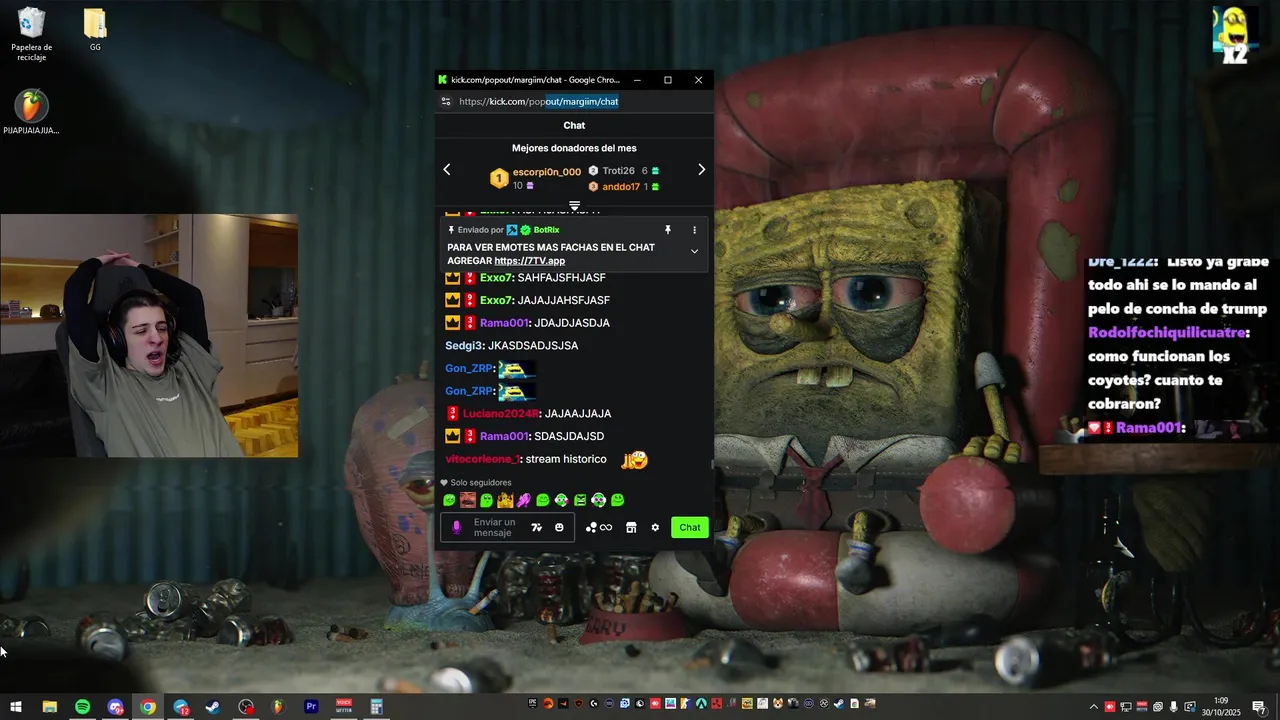1280x720 pixels.
Task: Click first green Kick quick emote
Action: pyautogui.click(x=449, y=500)
